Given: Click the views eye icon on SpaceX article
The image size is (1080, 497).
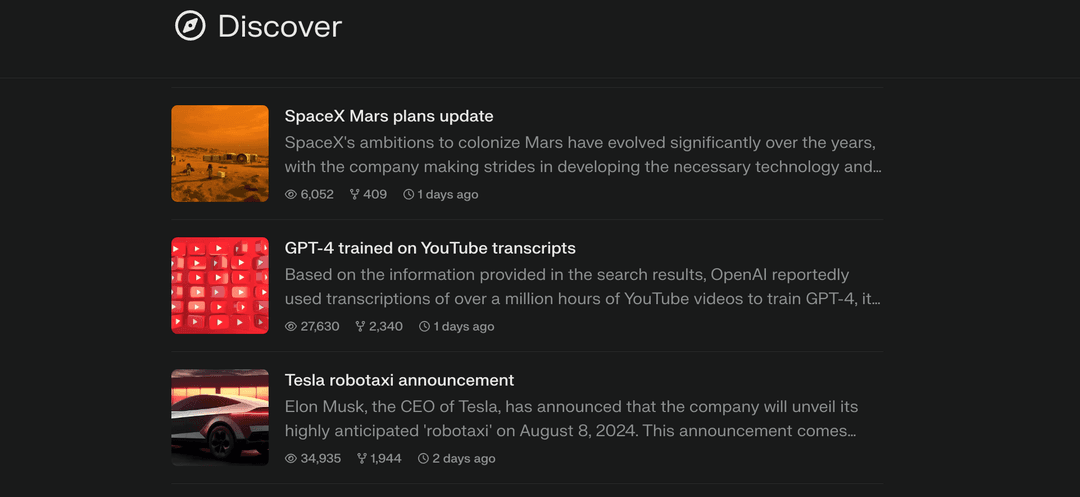Looking at the screenshot, I should [291, 194].
